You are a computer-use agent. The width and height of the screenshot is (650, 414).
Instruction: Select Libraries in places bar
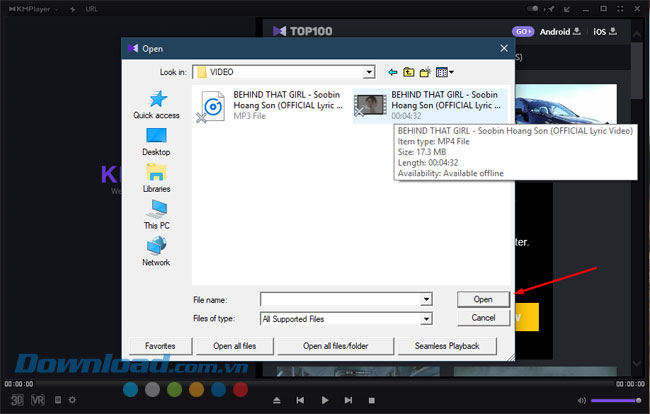(x=156, y=178)
